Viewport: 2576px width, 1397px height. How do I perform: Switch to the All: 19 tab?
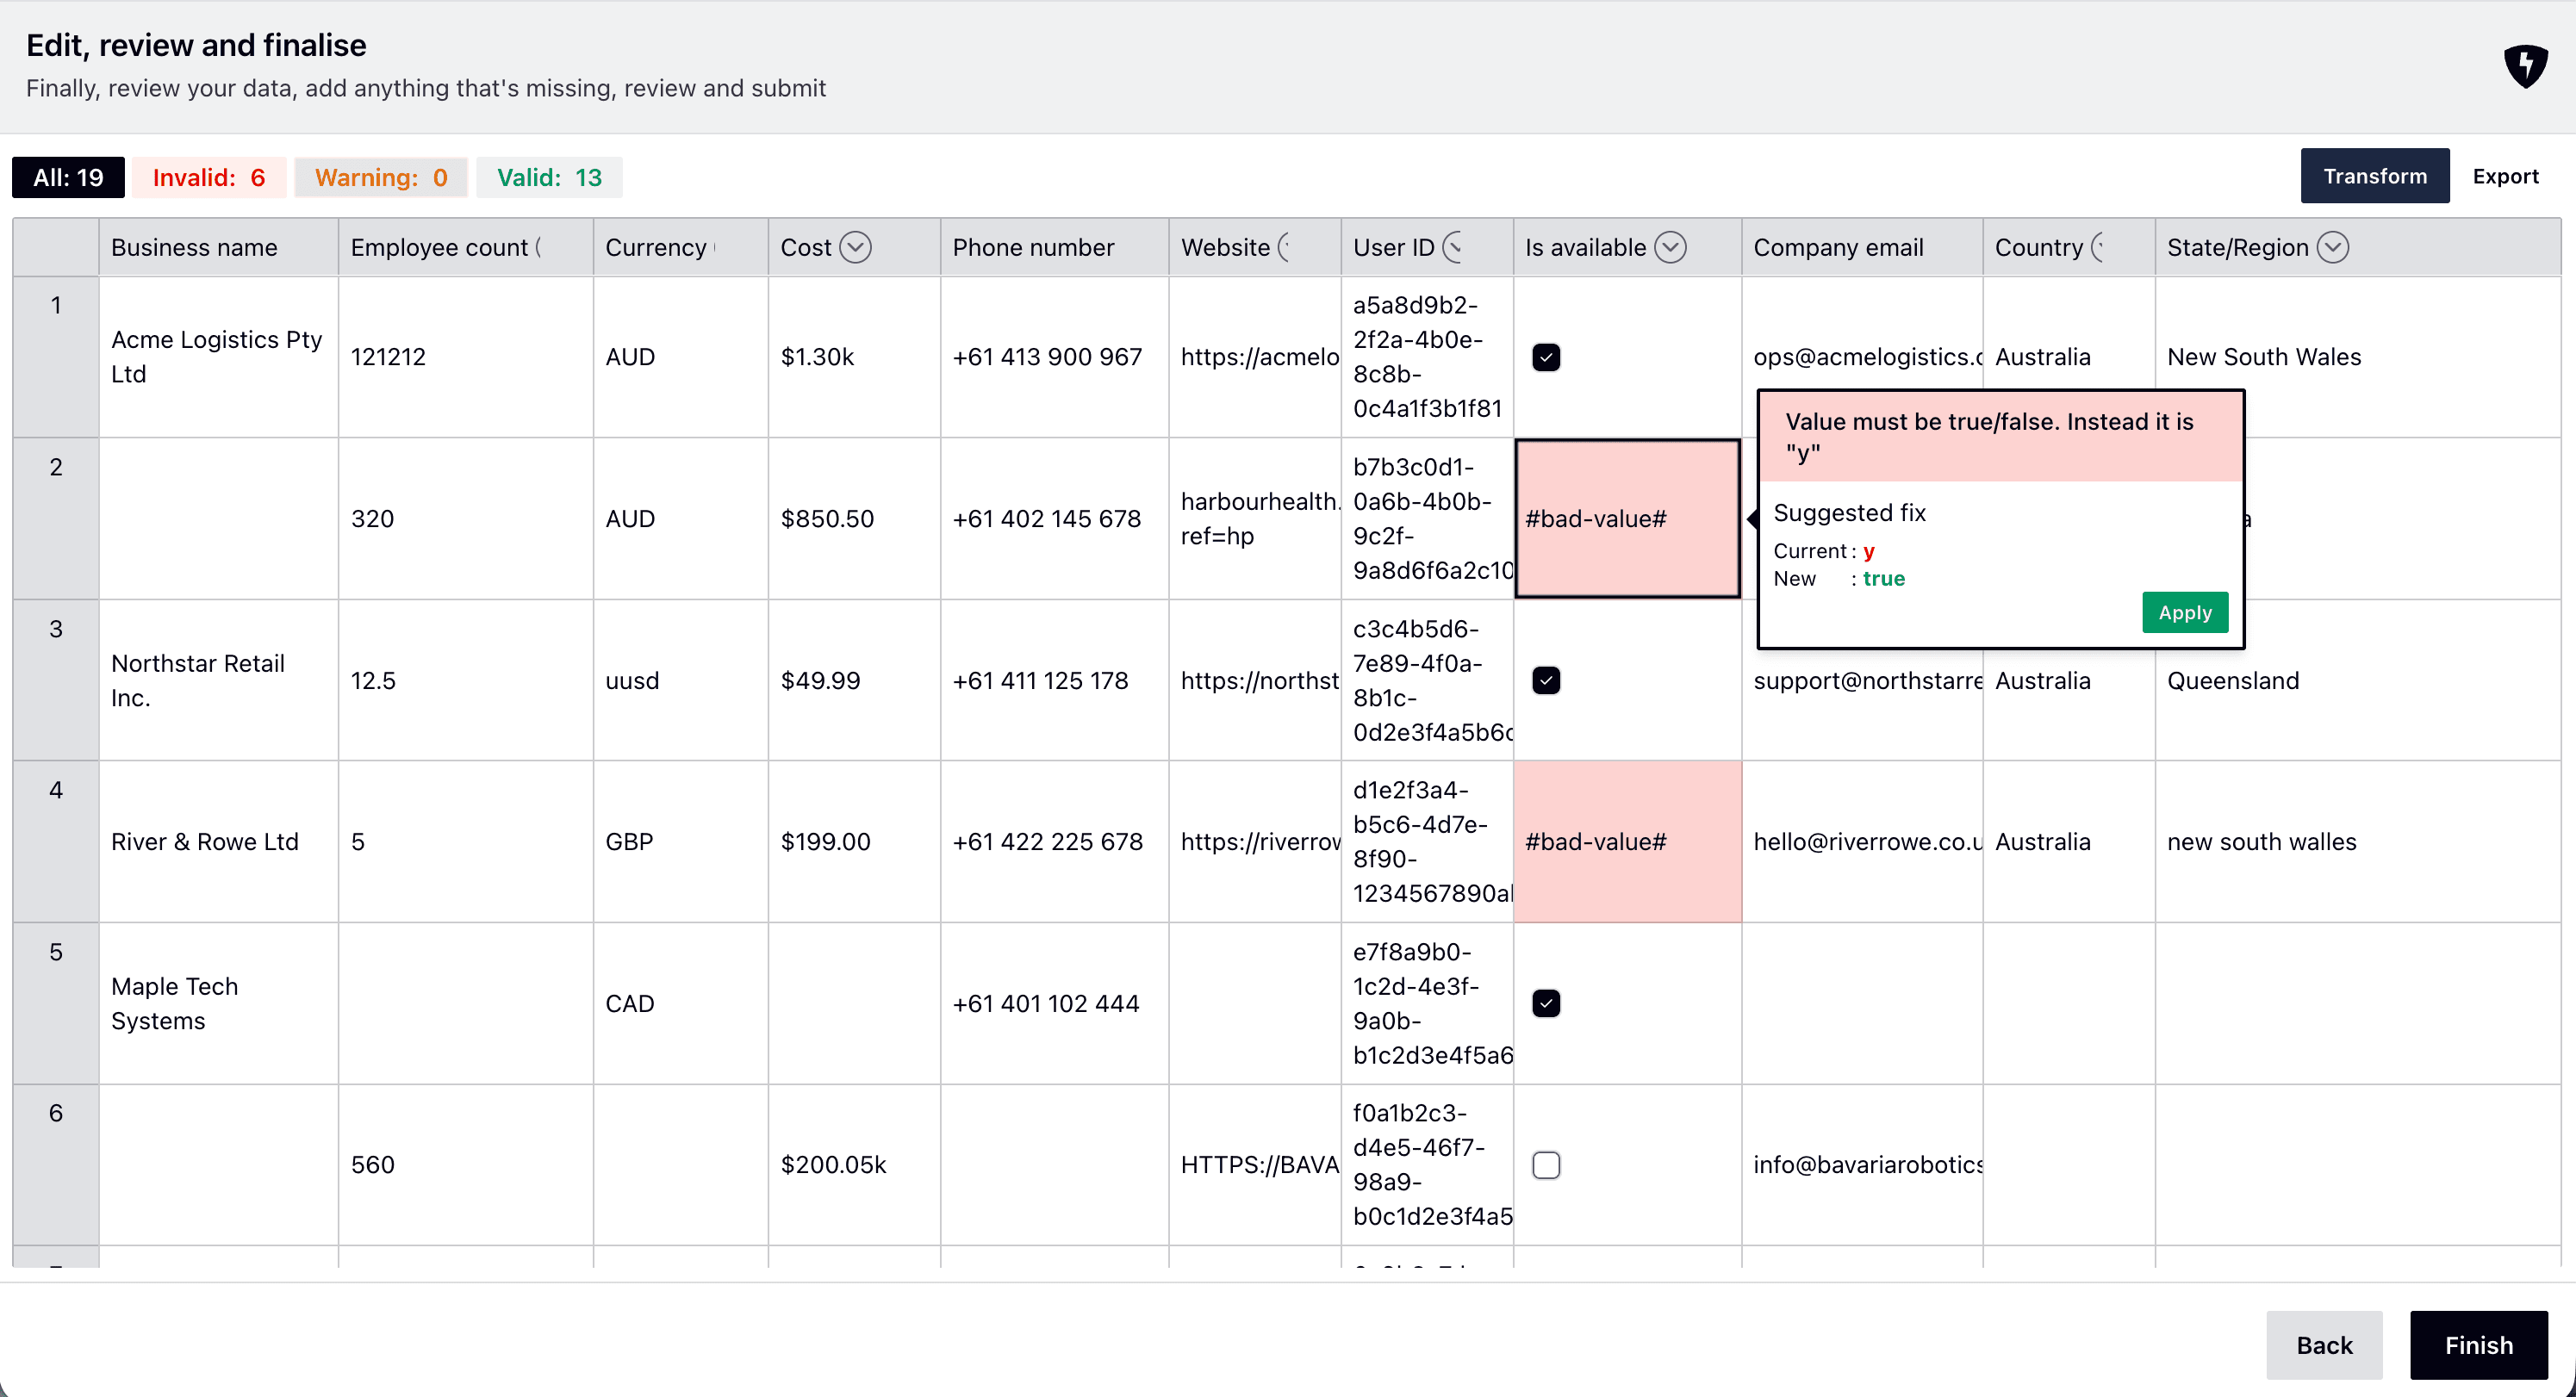click(x=68, y=177)
